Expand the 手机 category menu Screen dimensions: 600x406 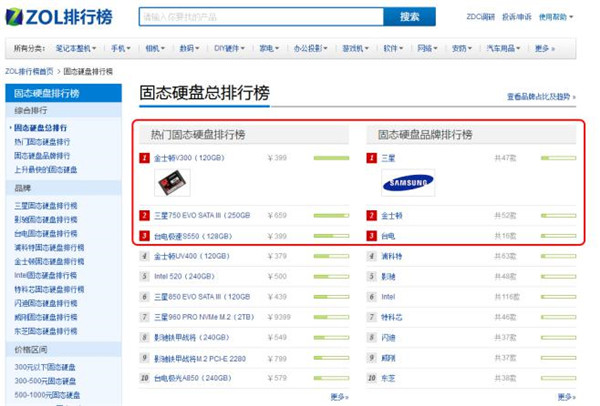click(x=121, y=48)
